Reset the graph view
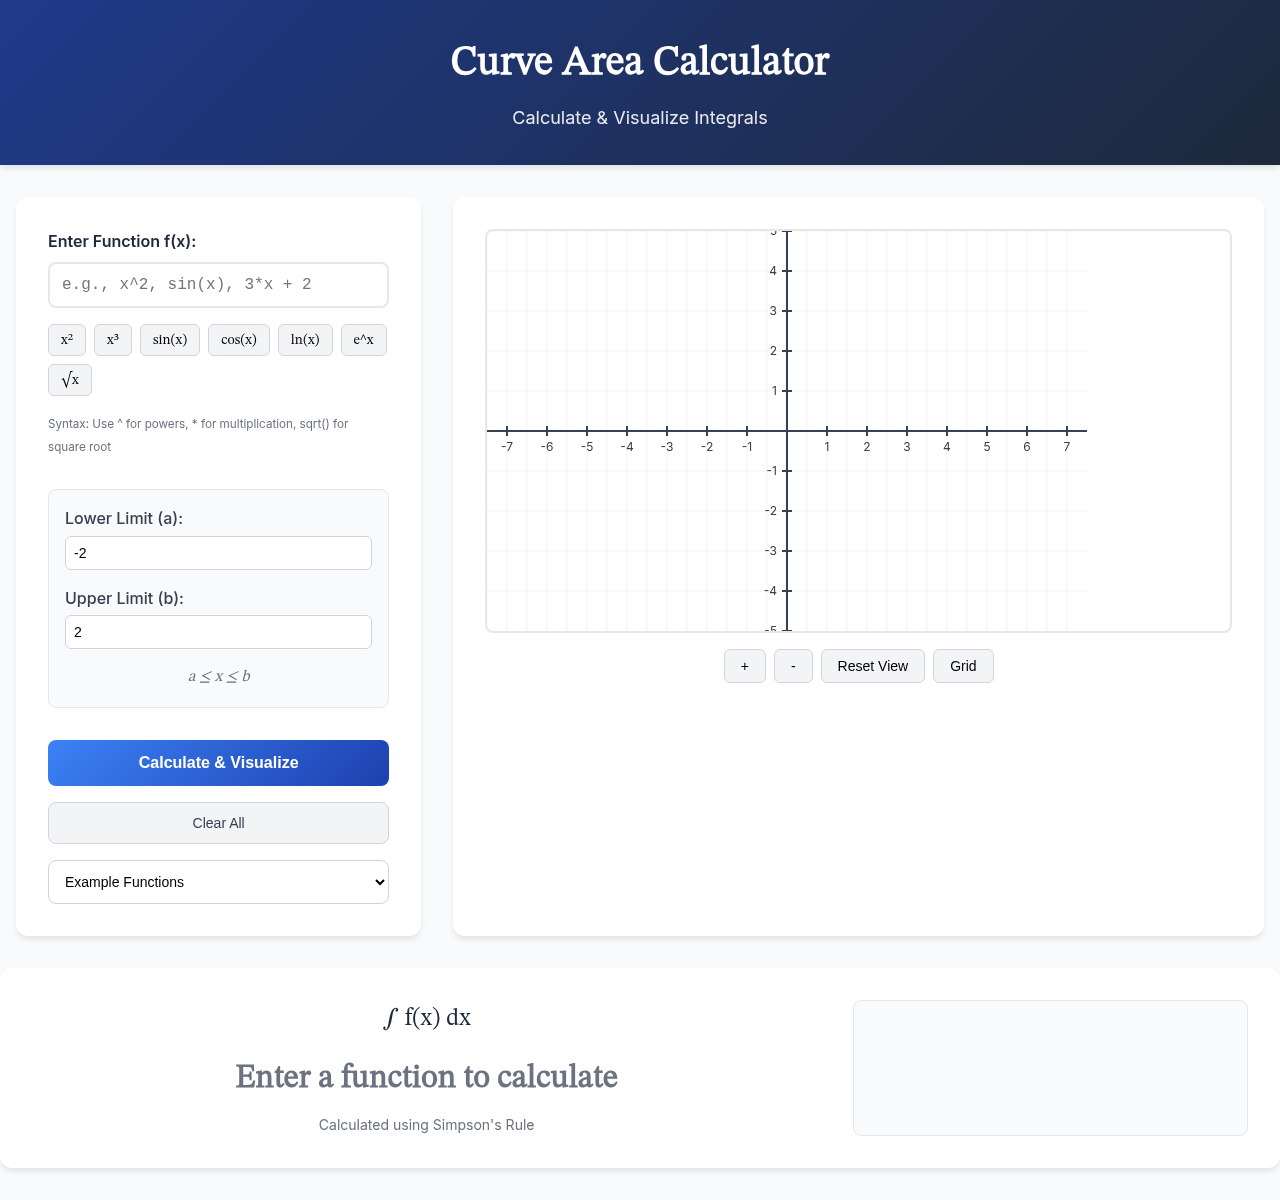 tap(872, 666)
